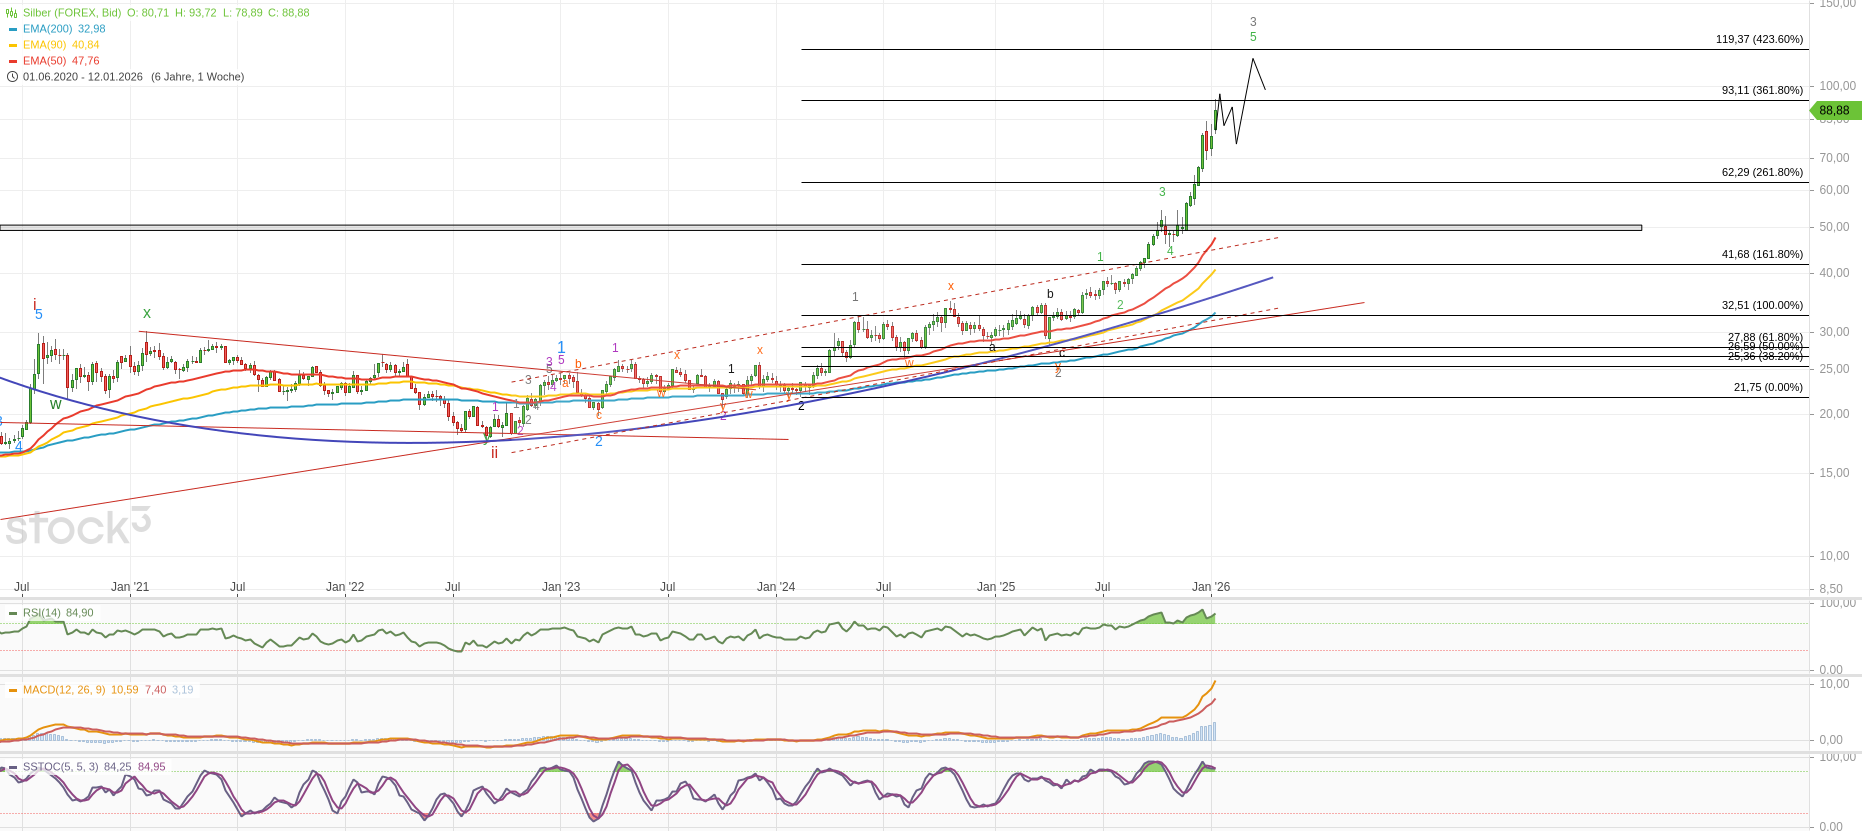Click the stock3 watermark logo
This screenshot has width=1862, height=831.
click(x=78, y=527)
